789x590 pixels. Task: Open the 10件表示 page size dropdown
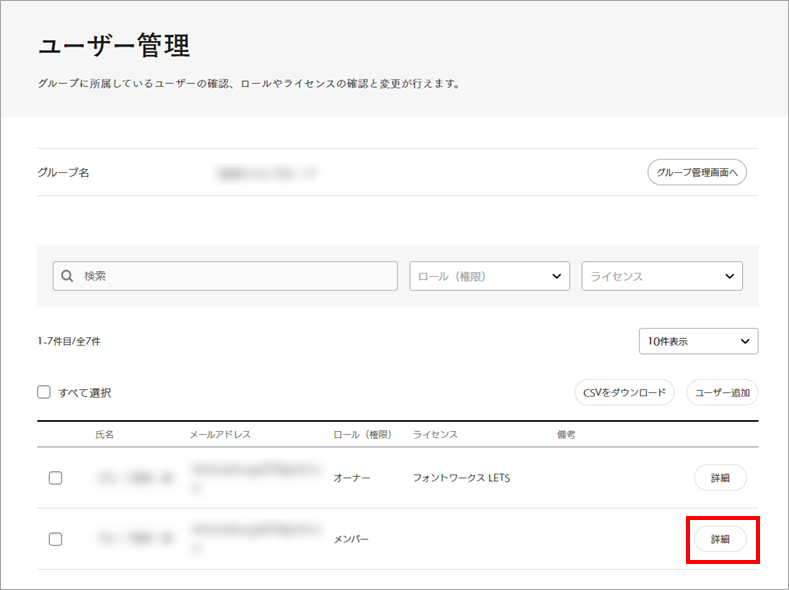coord(698,341)
